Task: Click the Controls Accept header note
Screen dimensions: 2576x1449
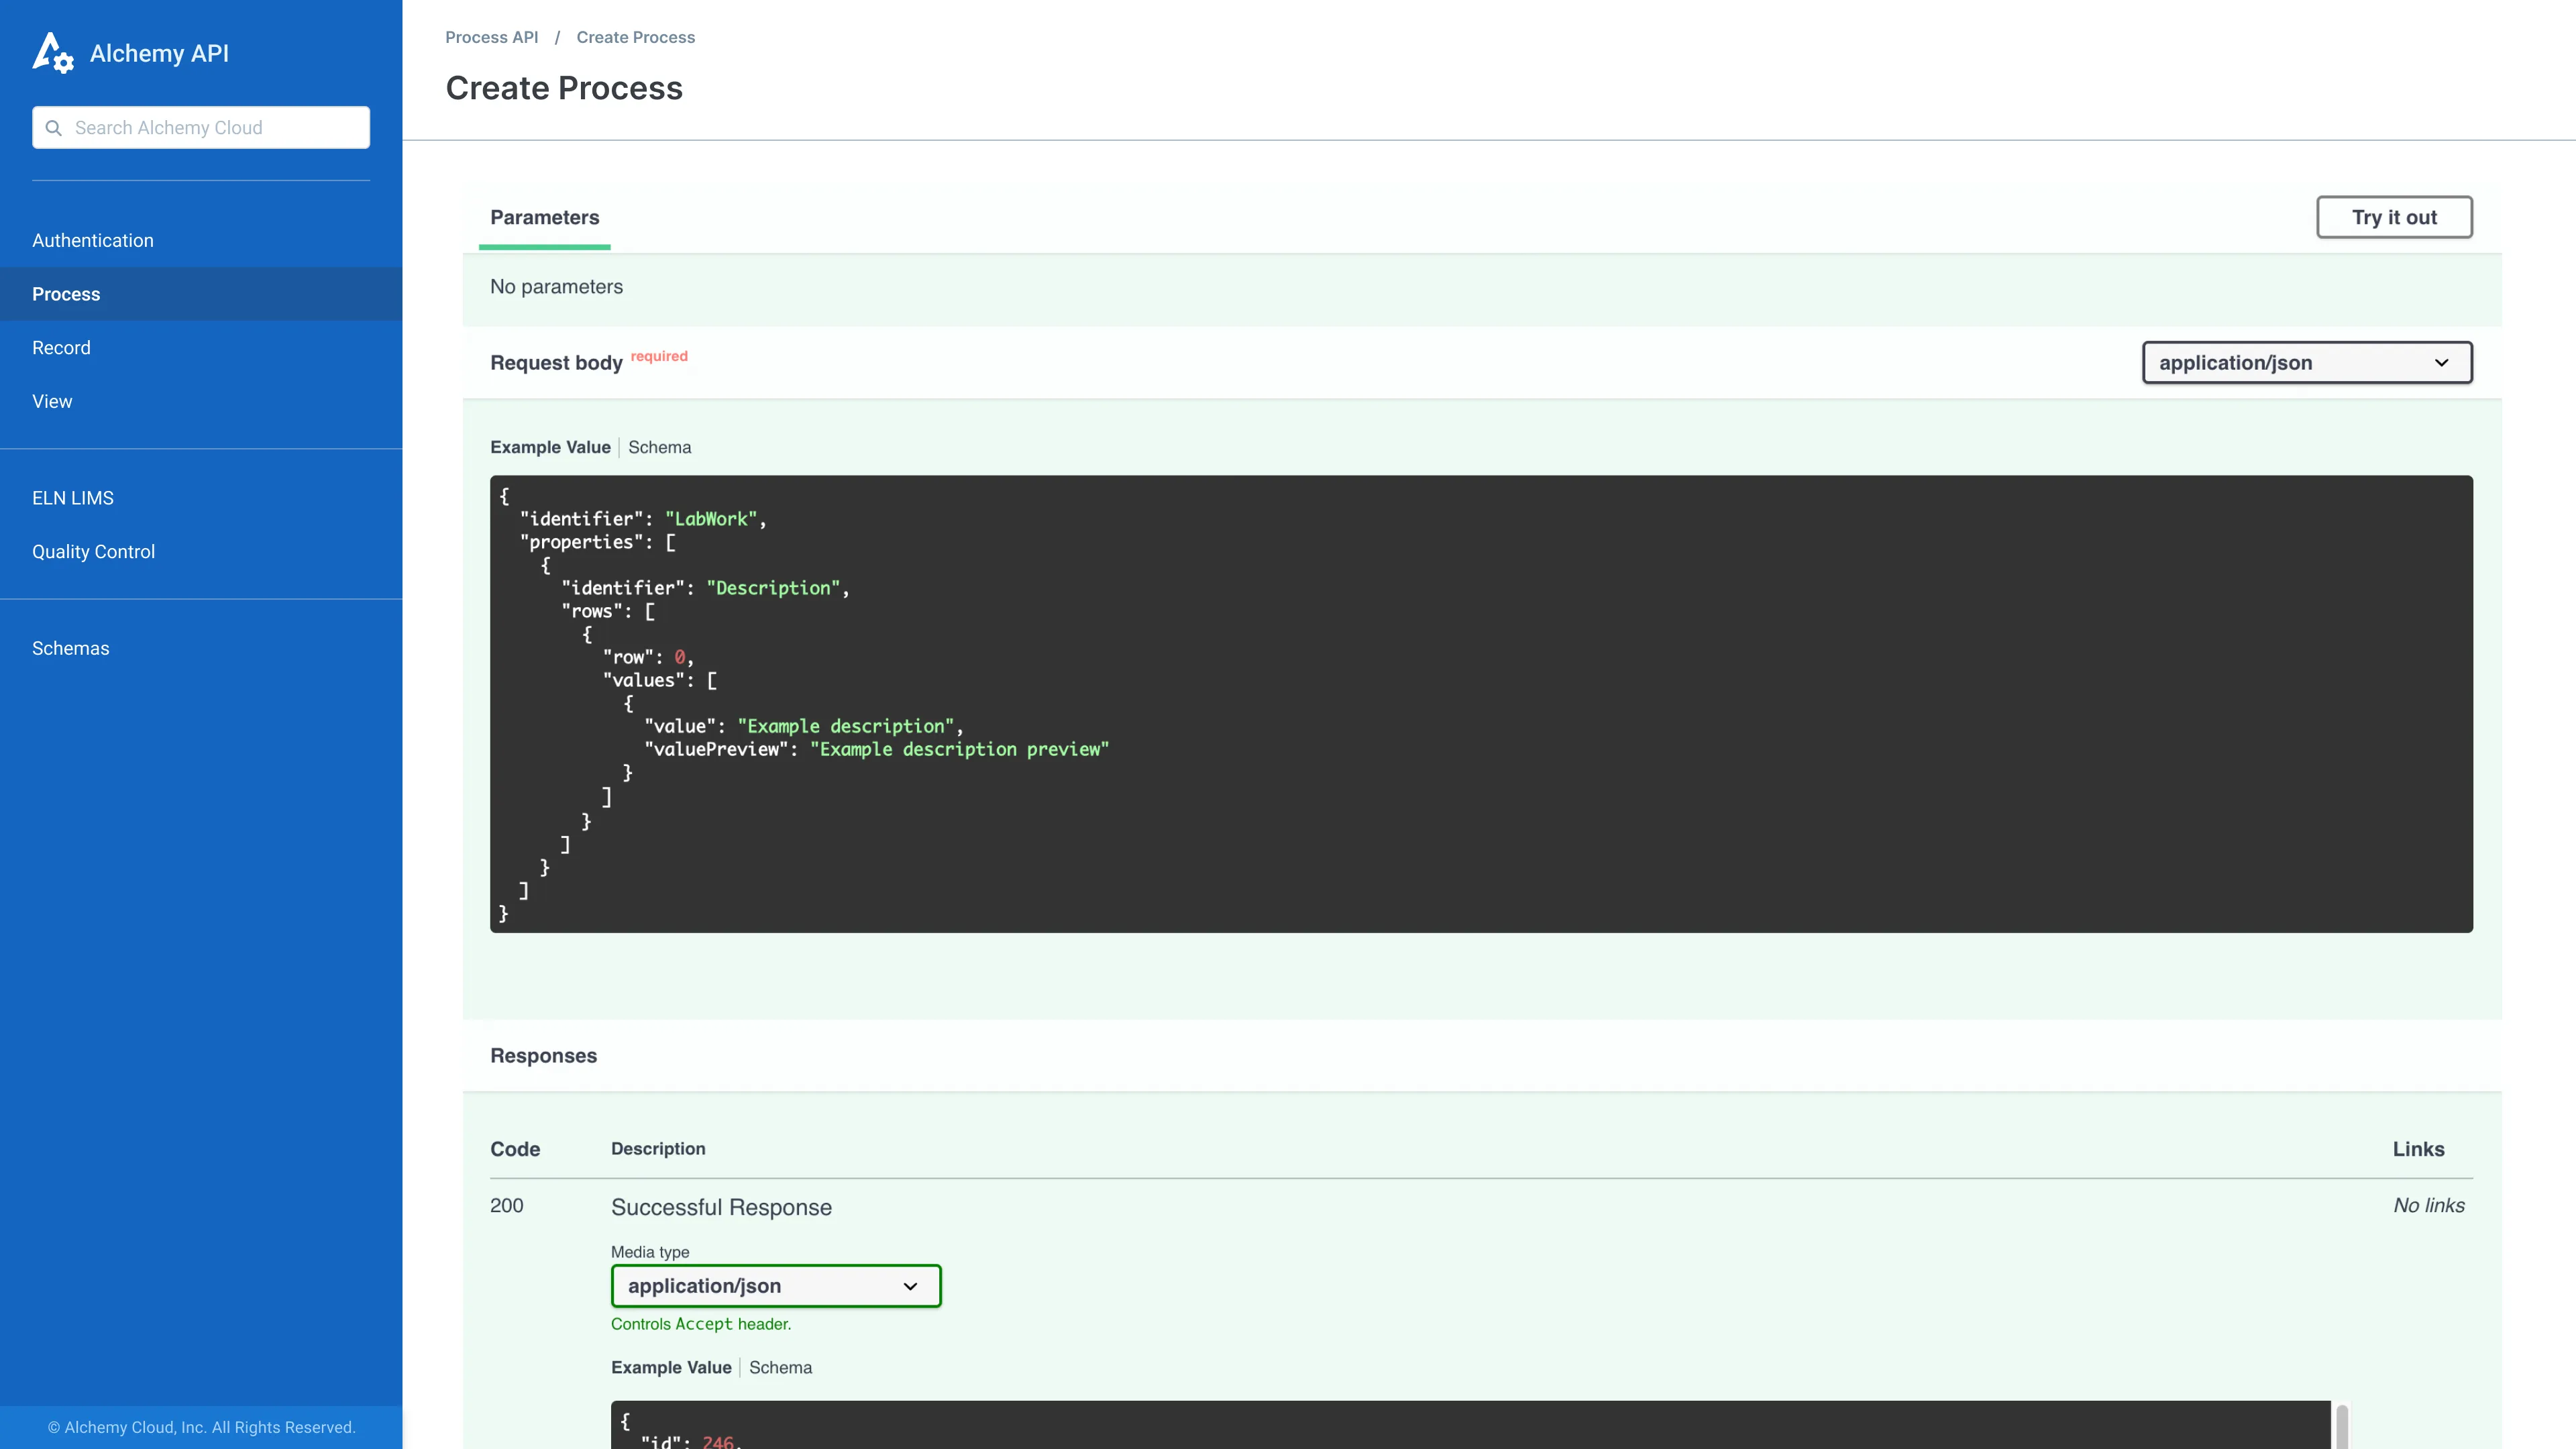Action: 701,1324
